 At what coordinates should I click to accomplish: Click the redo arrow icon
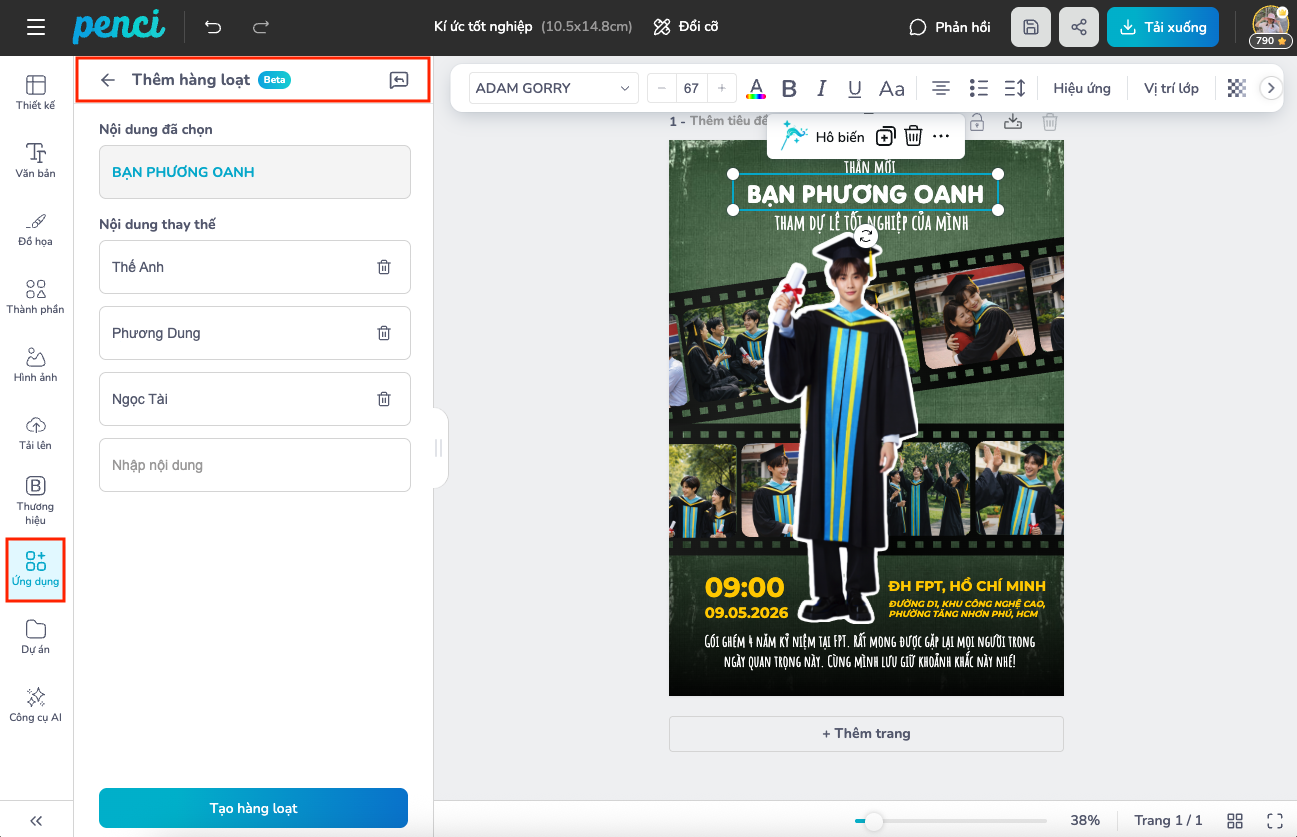pyautogui.click(x=261, y=27)
